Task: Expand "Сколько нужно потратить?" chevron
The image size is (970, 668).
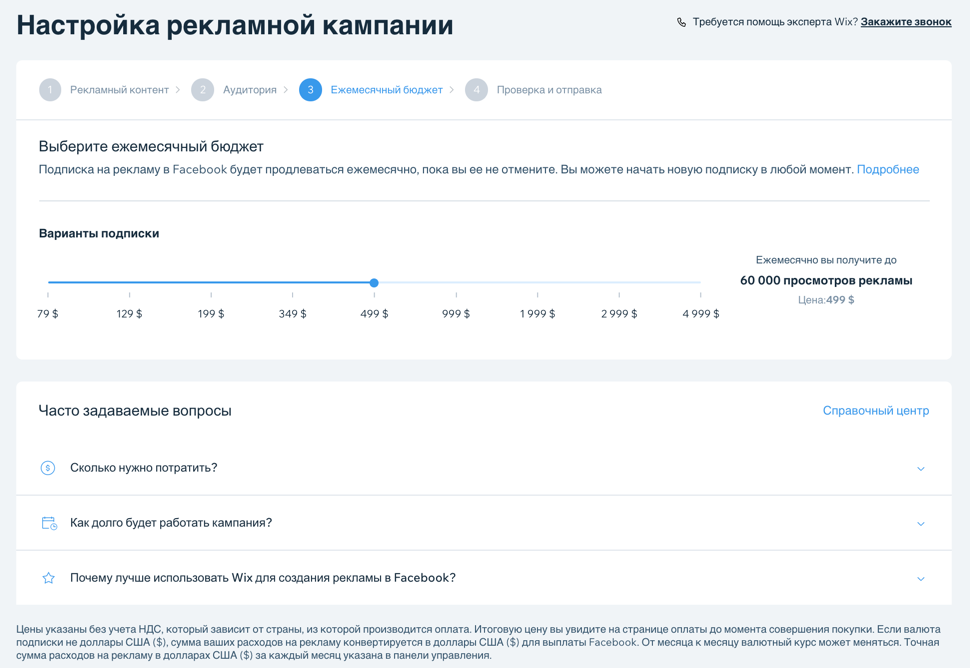Action: (921, 469)
